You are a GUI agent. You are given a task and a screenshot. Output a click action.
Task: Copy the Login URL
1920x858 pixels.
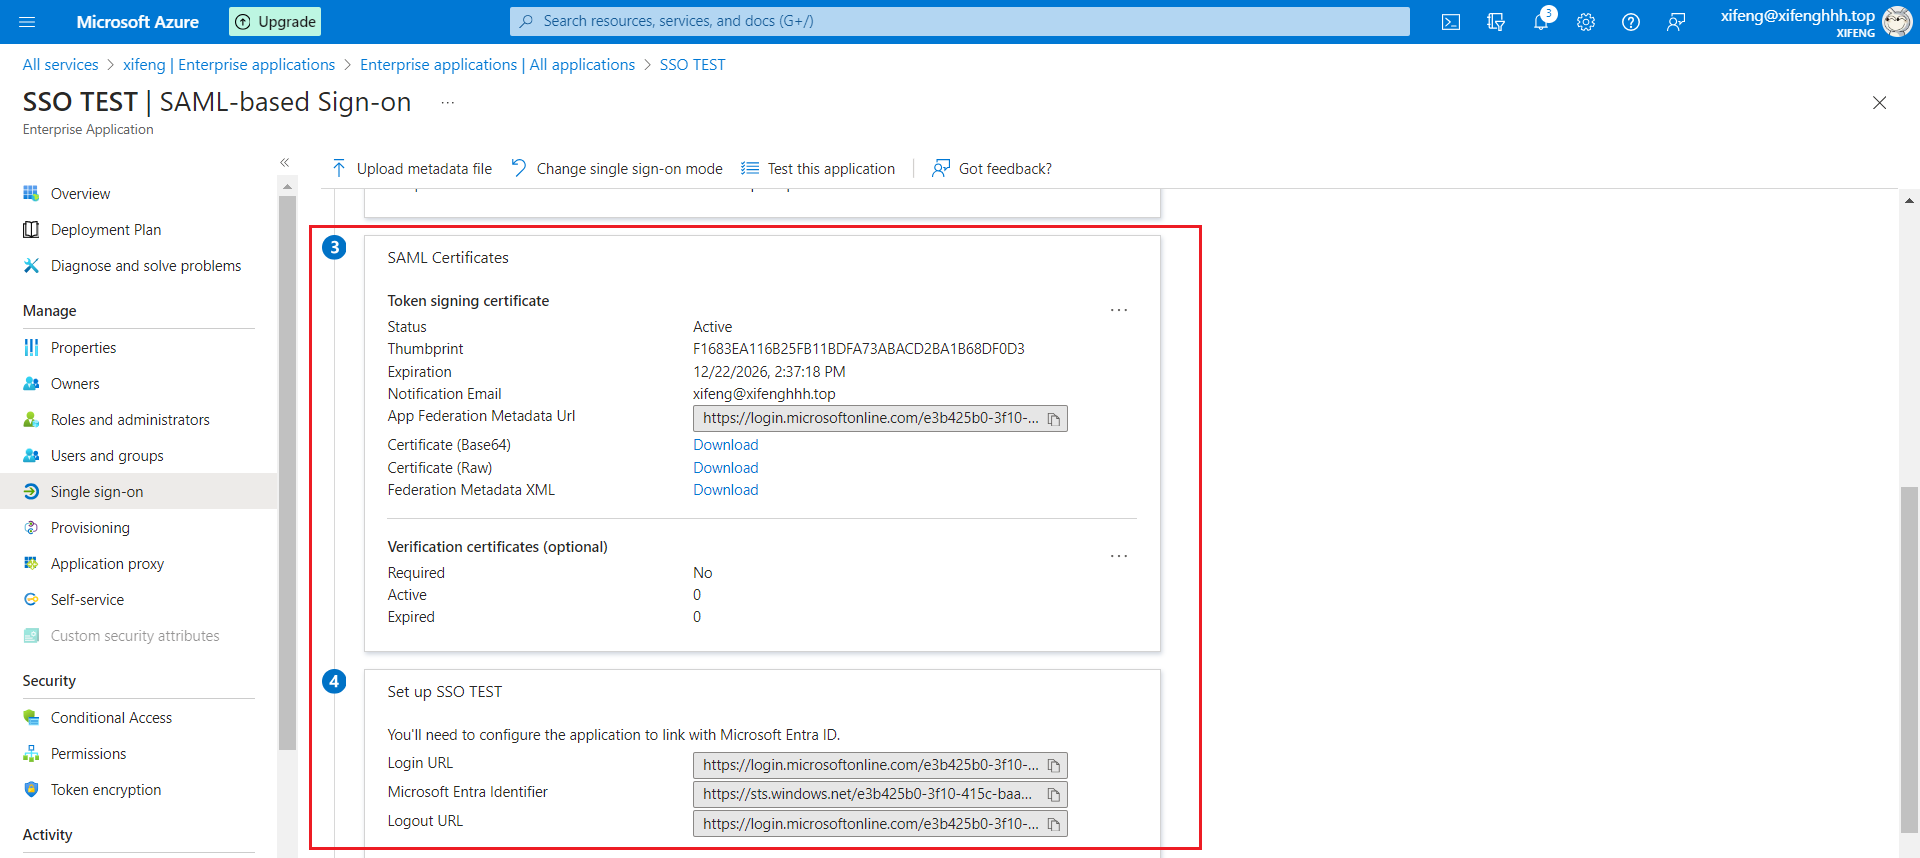[1054, 766]
